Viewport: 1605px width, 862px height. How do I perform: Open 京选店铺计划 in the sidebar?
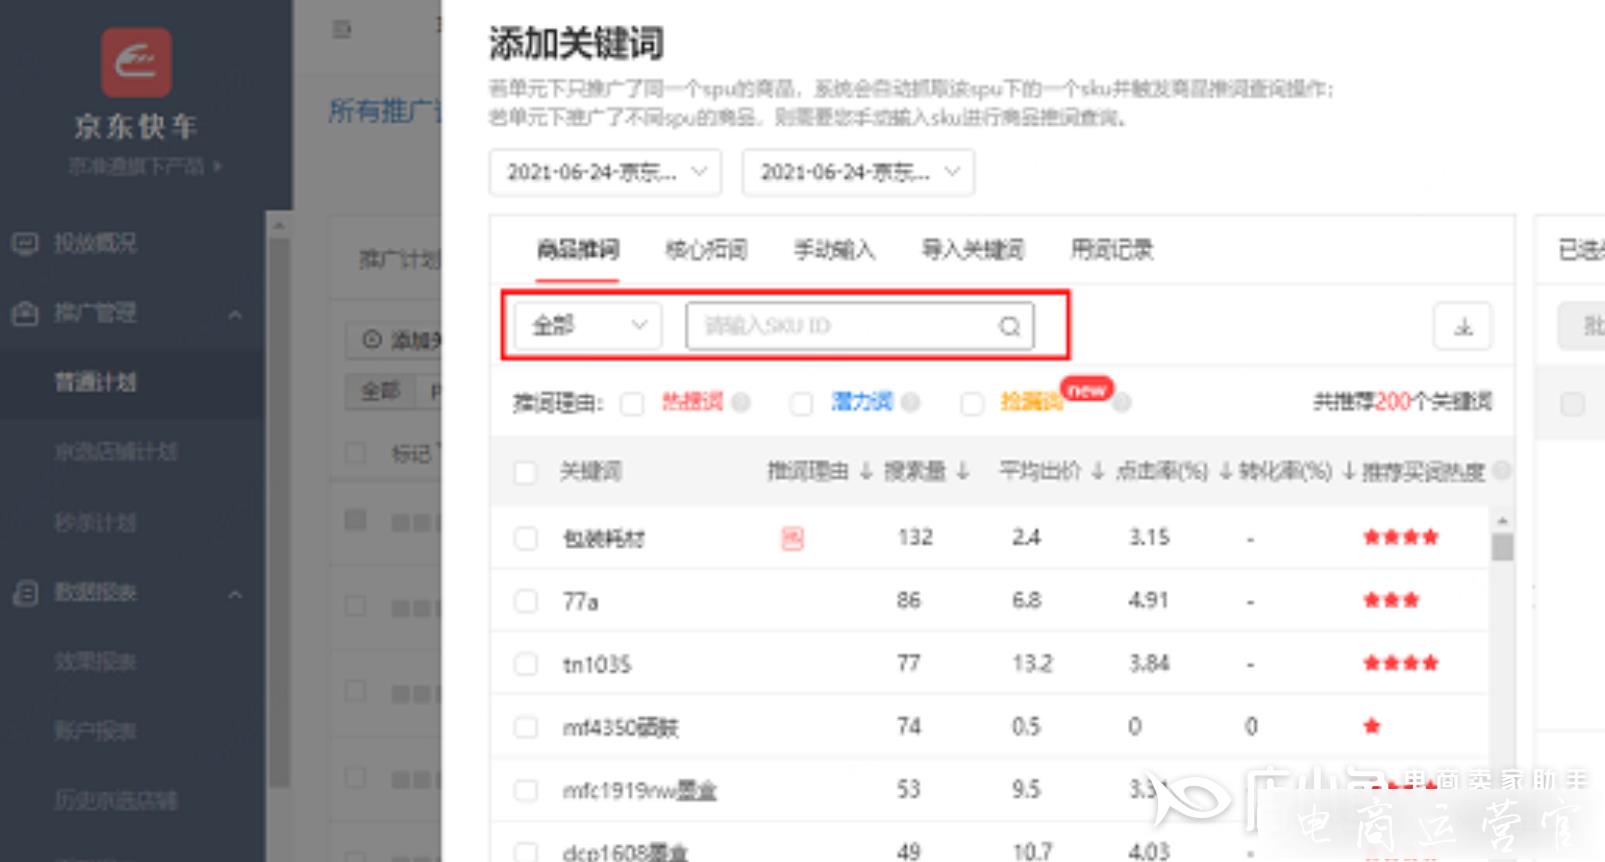(x=116, y=452)
